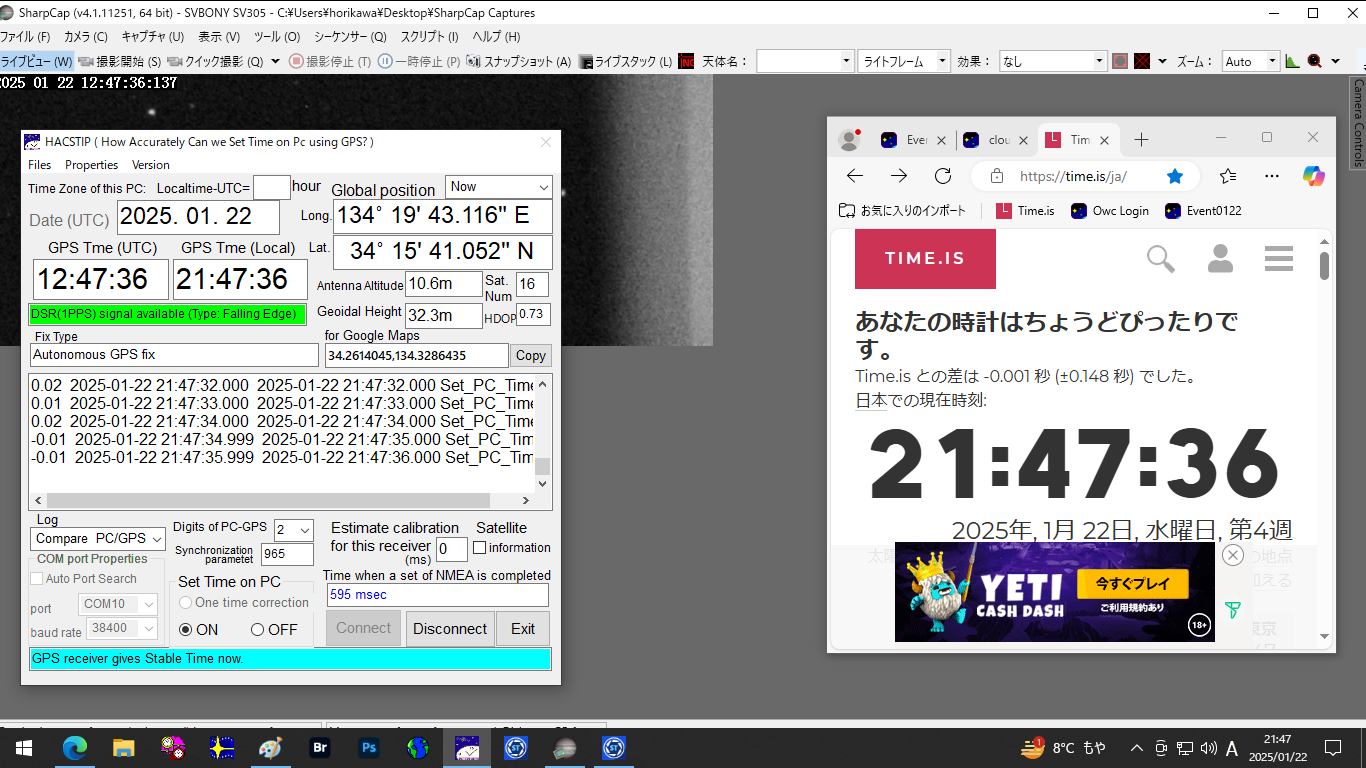
Task: Click the search magnifier on Time.is page
Action: pos(1160,259)
